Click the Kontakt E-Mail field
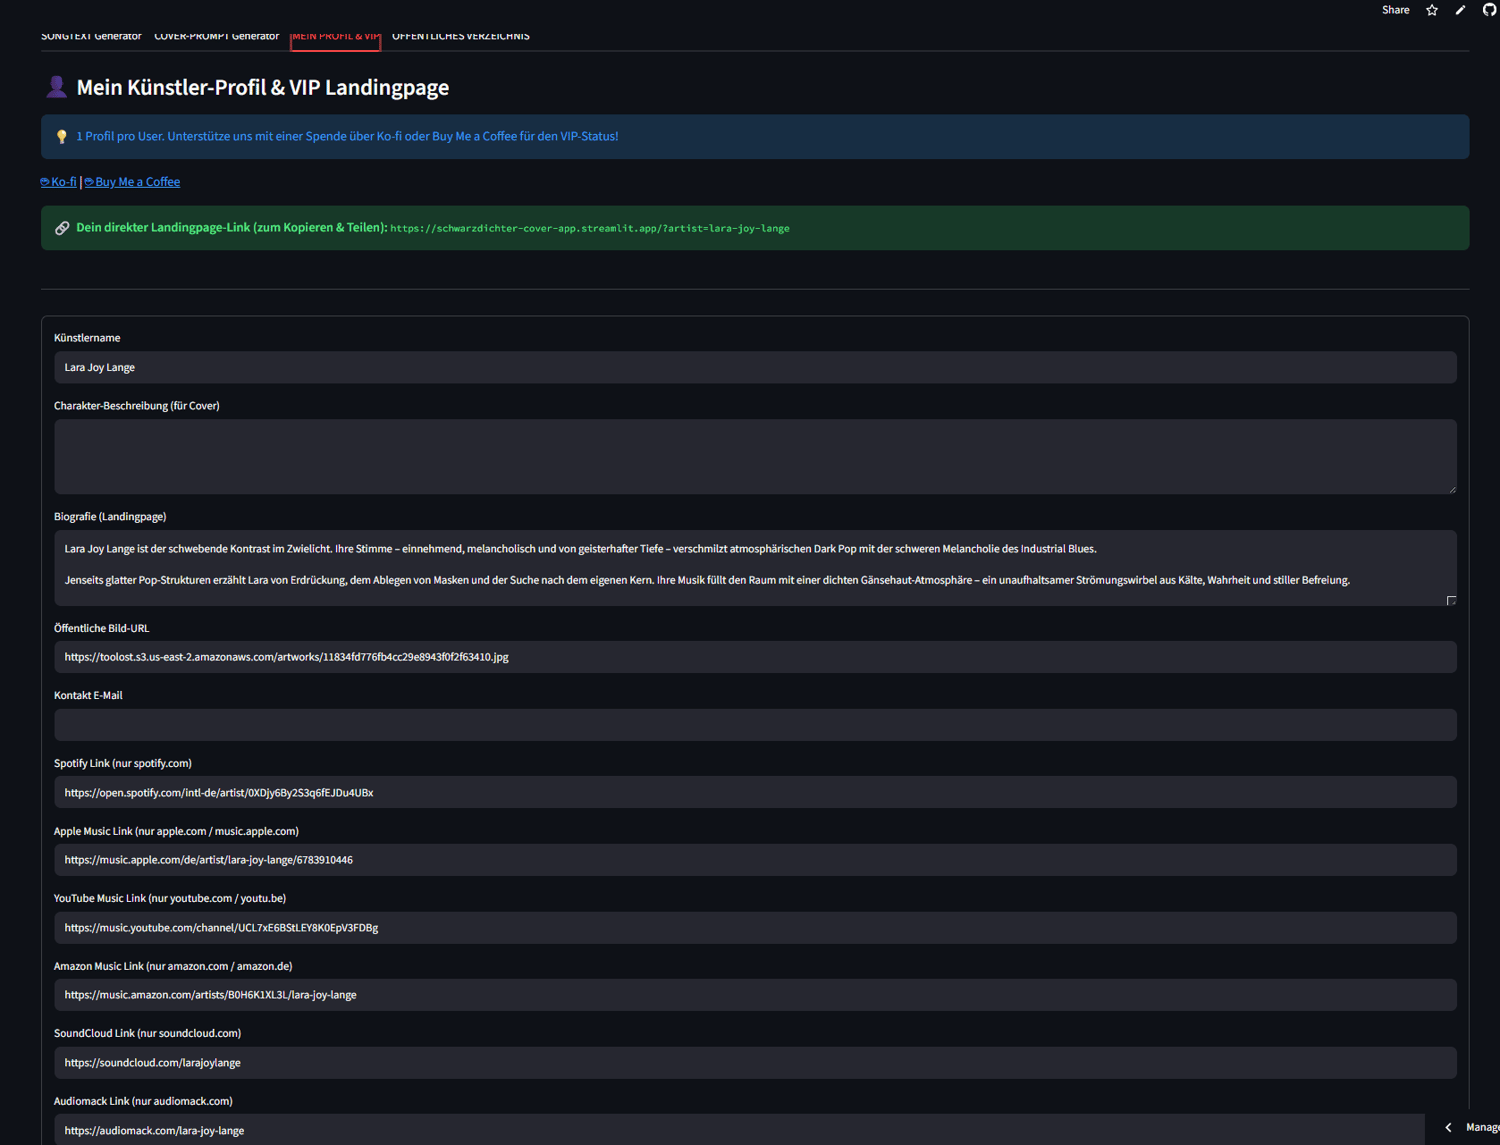1500x1145 pixels. [755, 725]
